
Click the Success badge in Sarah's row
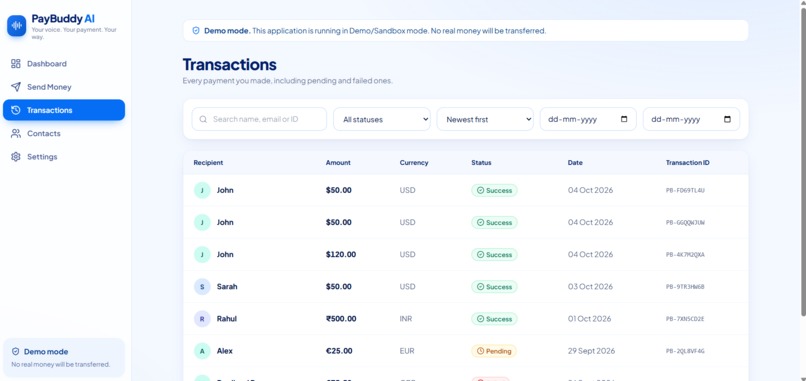494,287
